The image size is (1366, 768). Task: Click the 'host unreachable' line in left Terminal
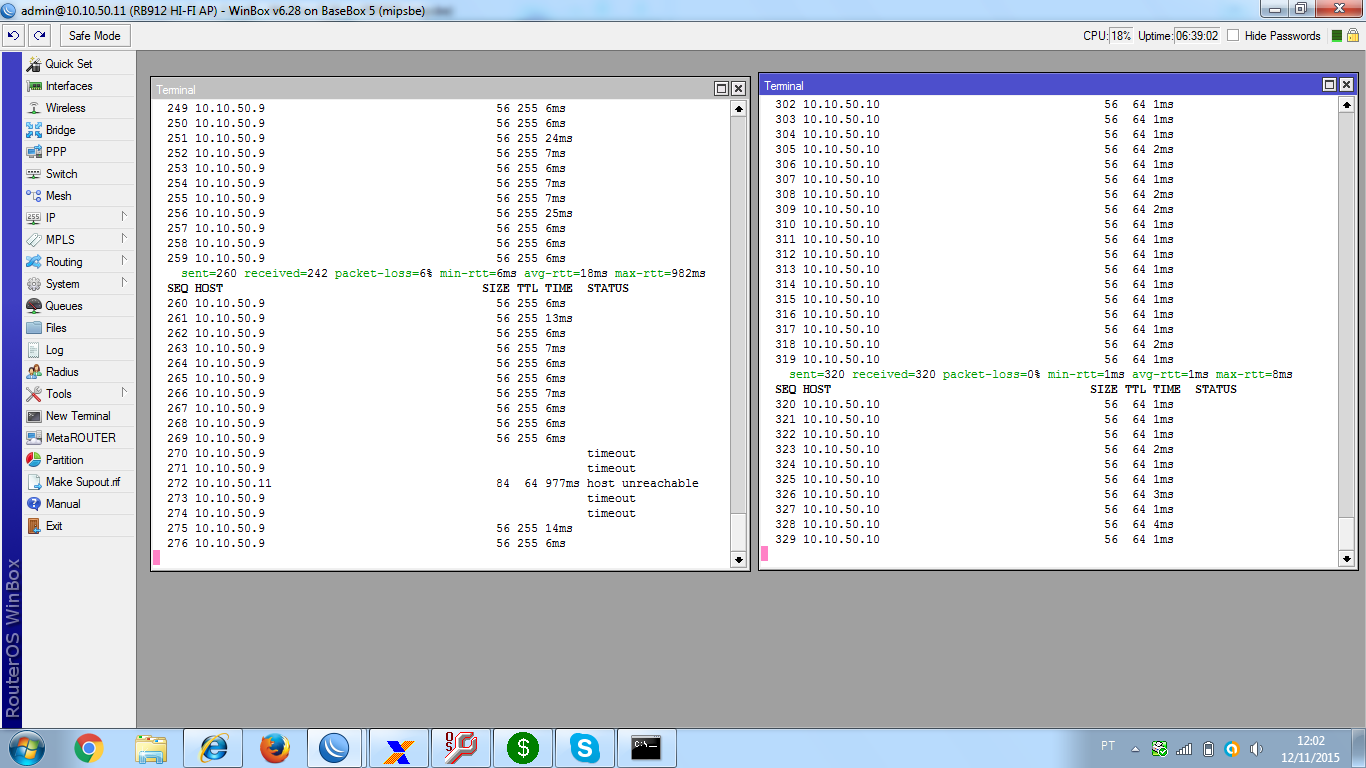432,483
